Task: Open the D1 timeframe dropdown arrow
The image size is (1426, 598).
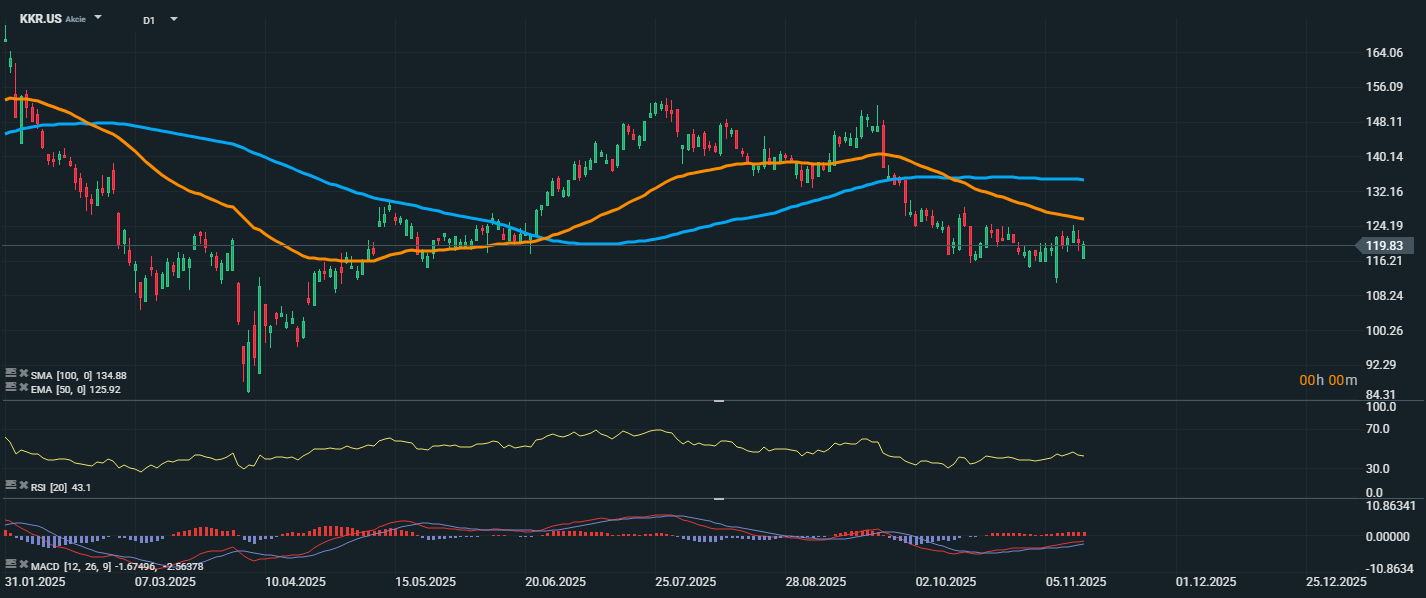Action: pyautogui.click(x=173, y=19)
